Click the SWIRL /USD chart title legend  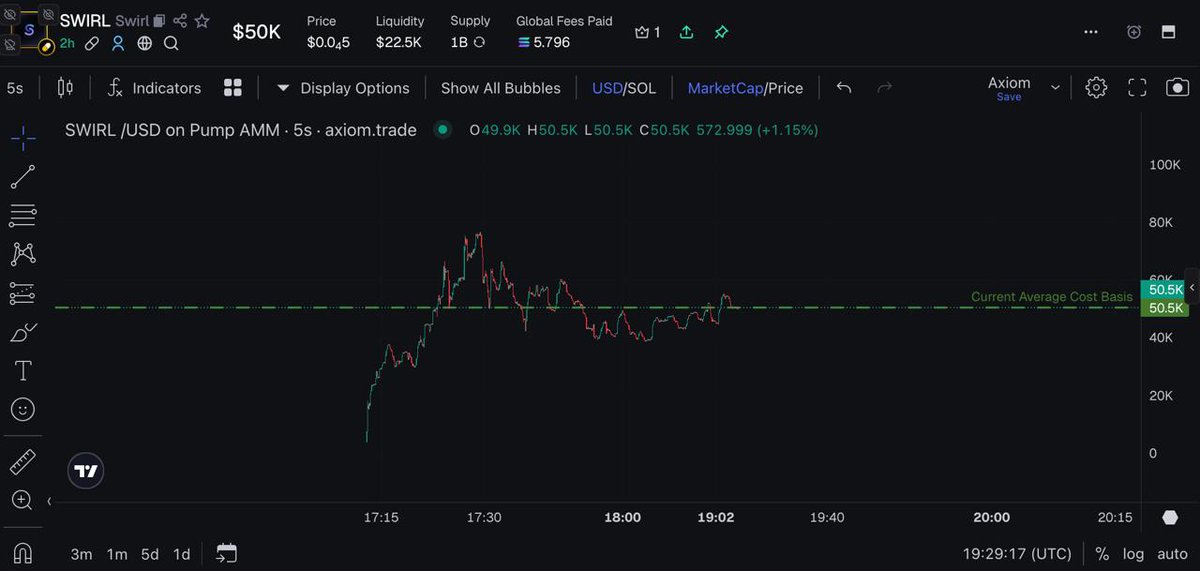[x=241, y=130]
